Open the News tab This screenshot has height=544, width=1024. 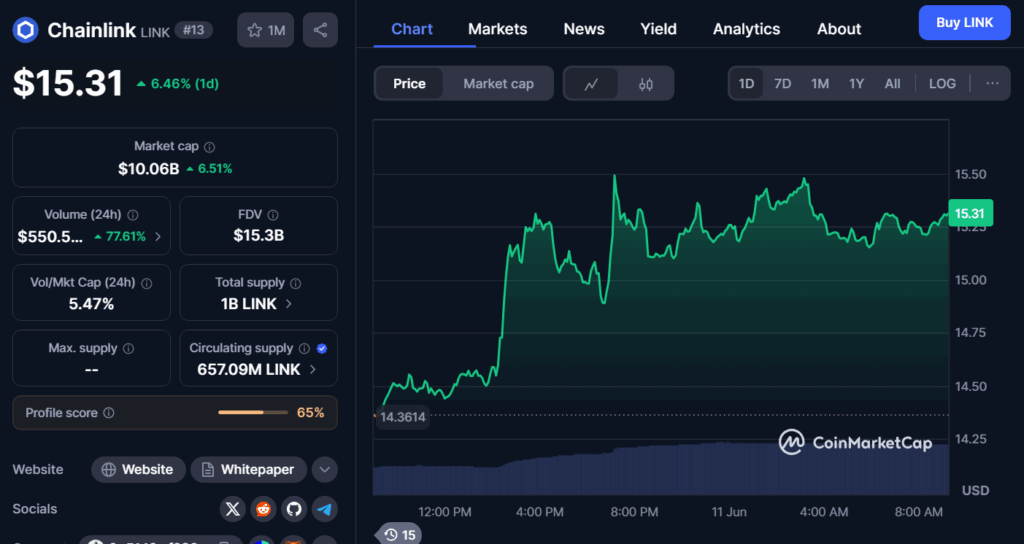click(584, 29)
